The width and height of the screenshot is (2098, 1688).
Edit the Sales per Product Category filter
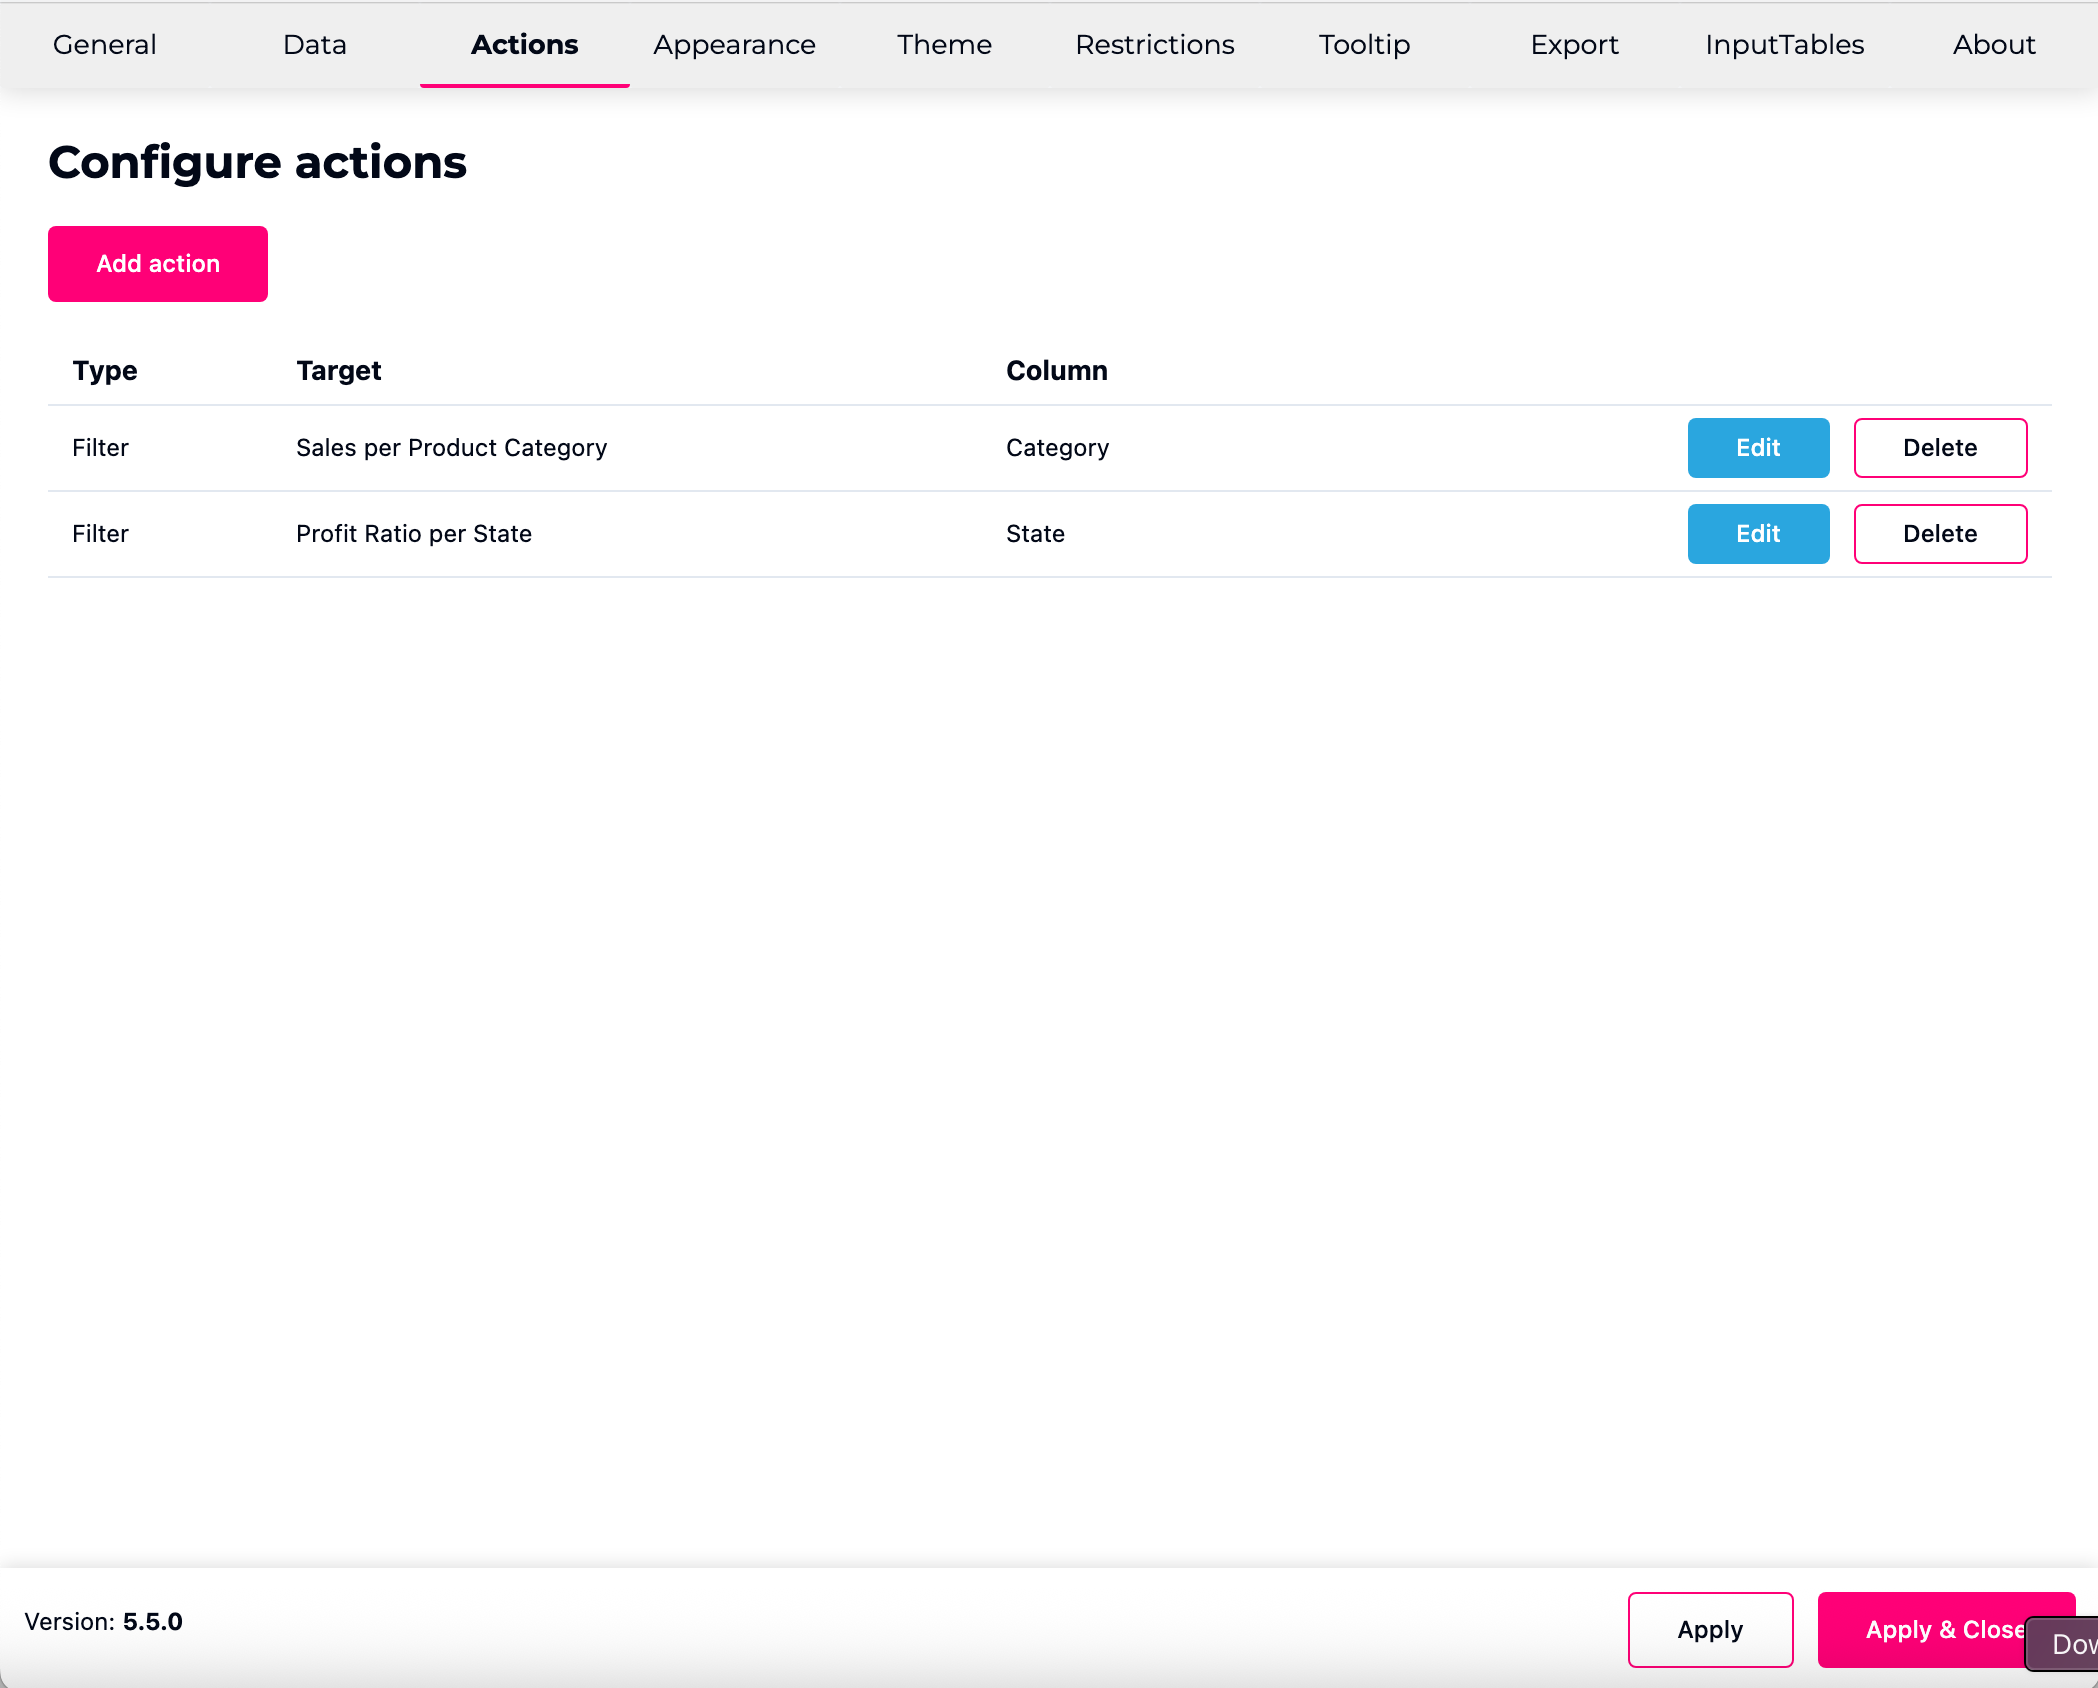point(1758,448)
